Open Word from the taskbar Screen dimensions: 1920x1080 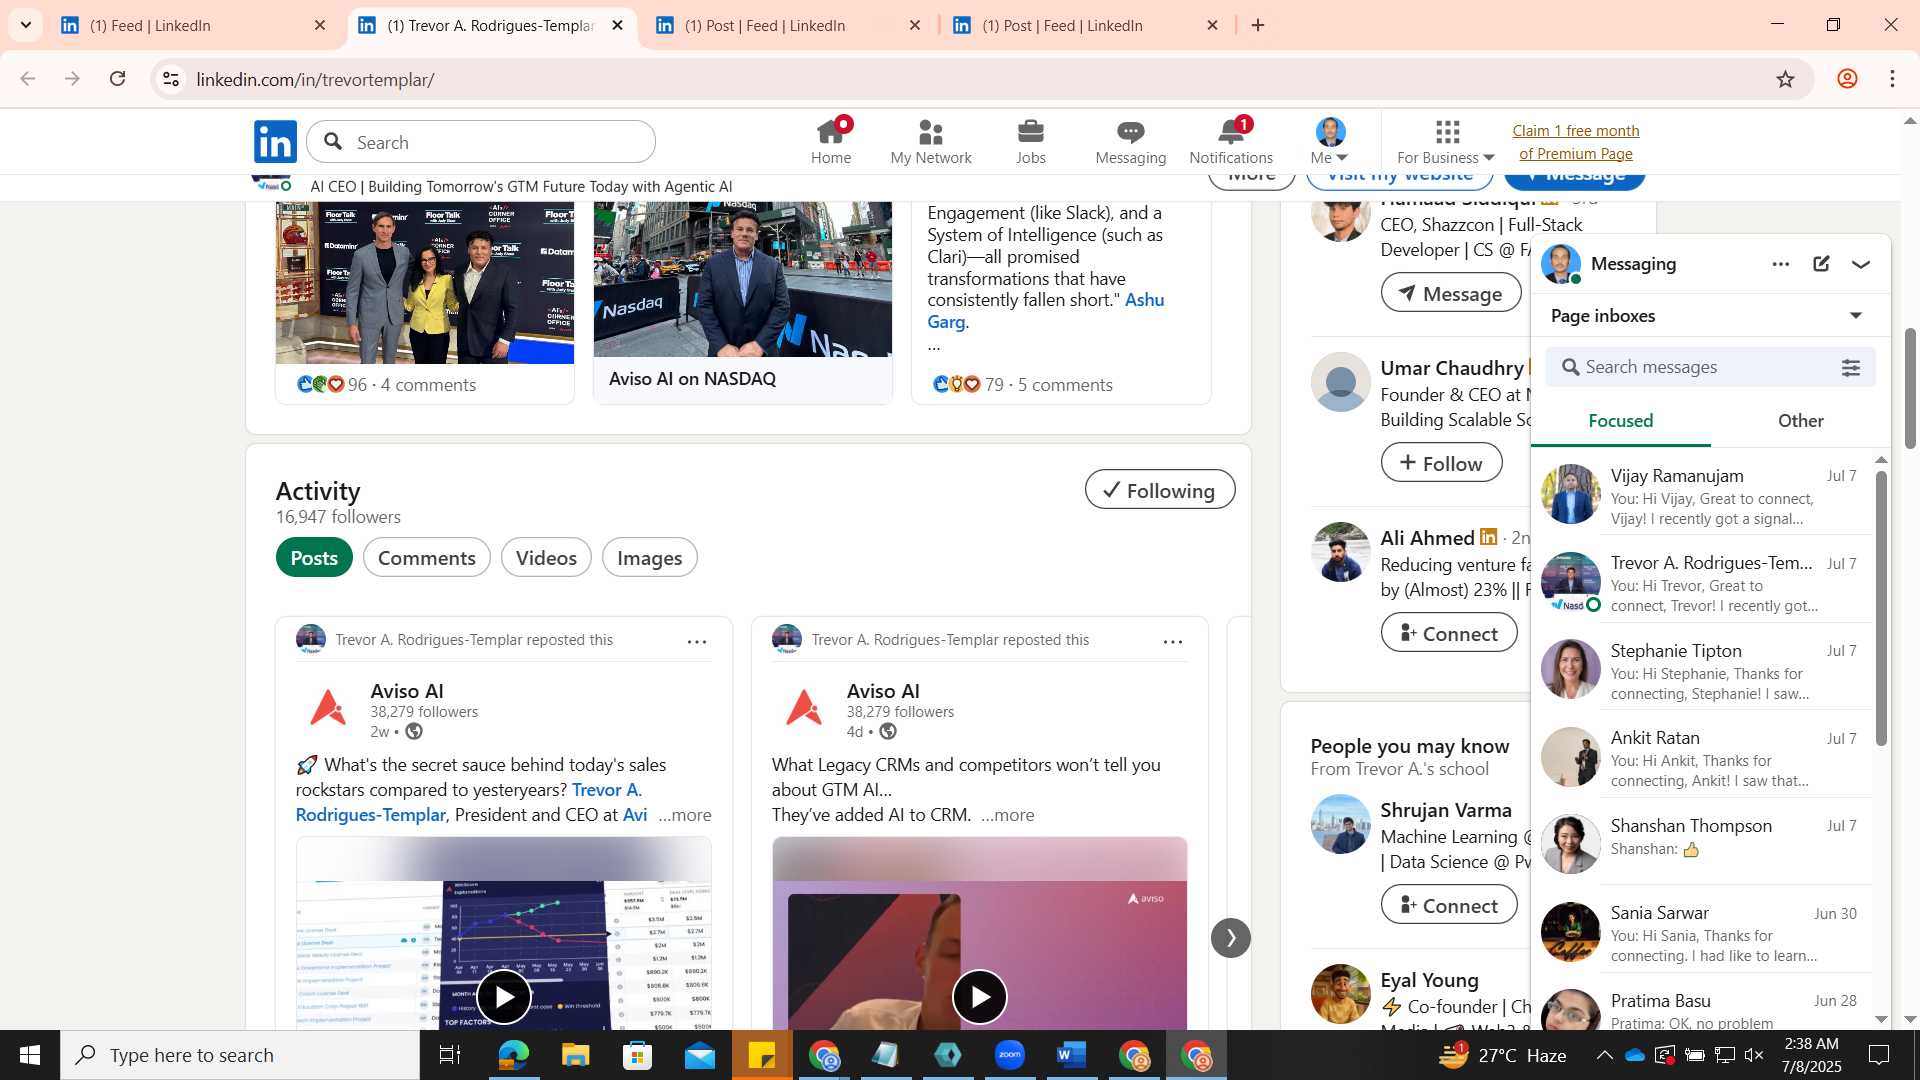(x=1071, y=1055)
